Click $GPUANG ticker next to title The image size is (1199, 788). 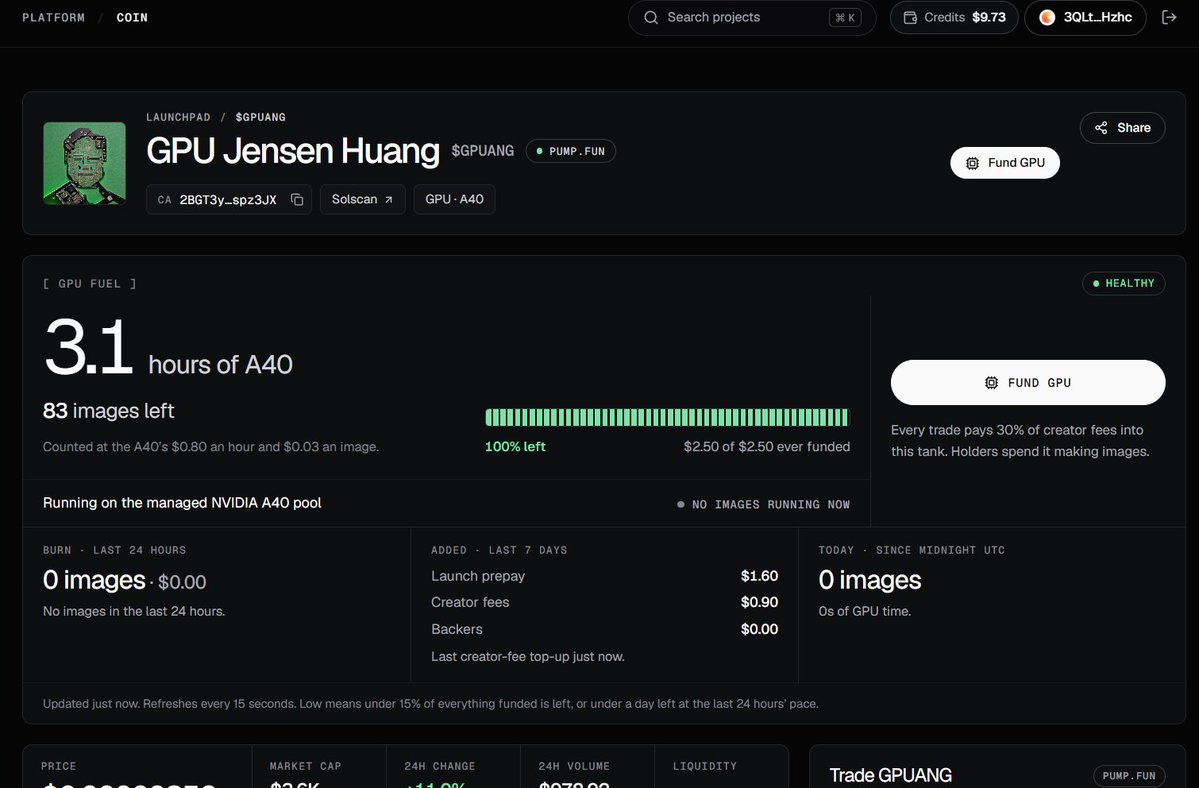point(483,151)
